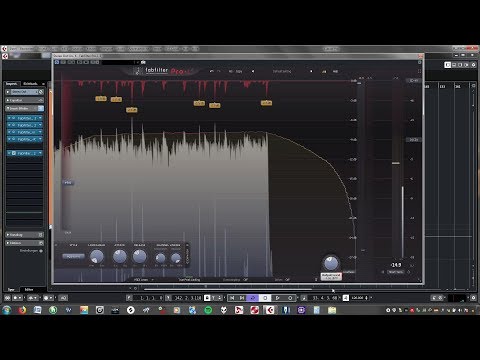Image resolution: width=480 pixels, height=360 pixels.
Task: Bypass the first FabFilter insert slot
Action: click(x=9, y=118)
